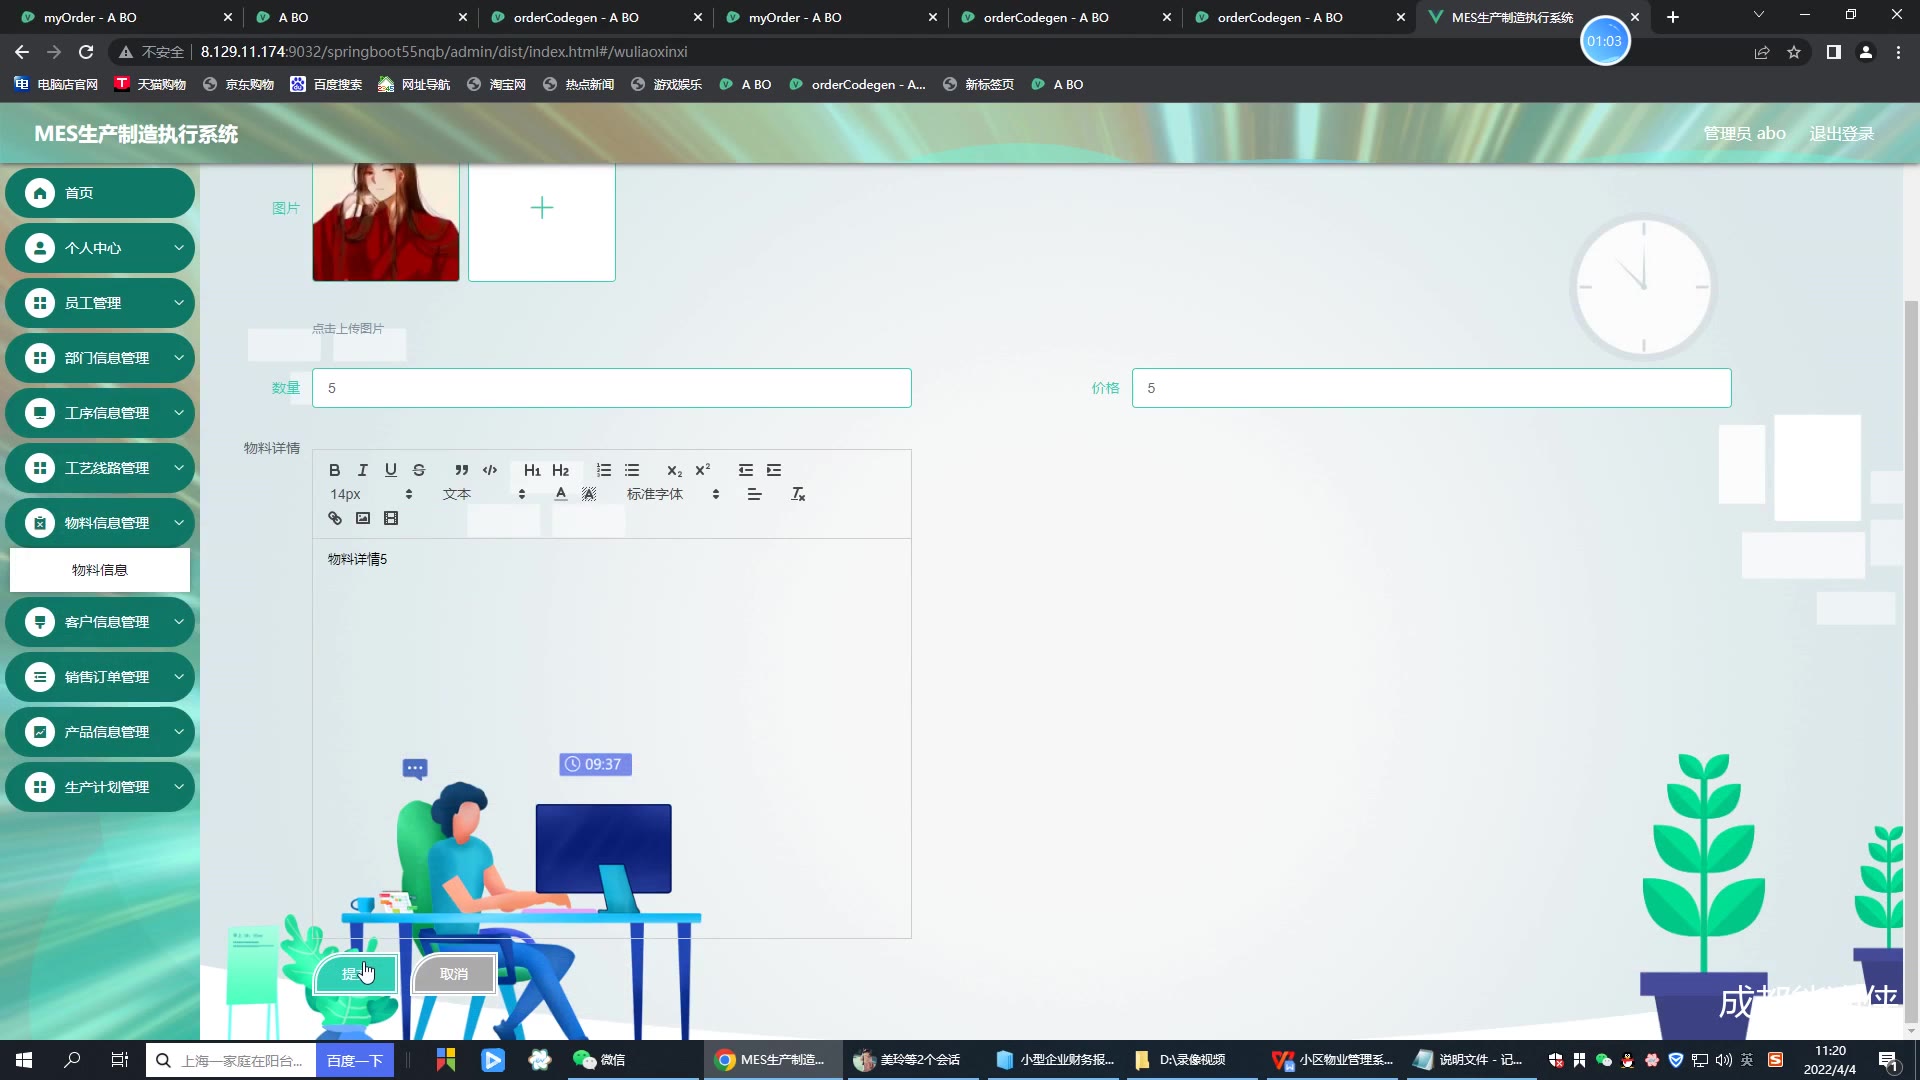Viewport: 1920px width, 1080px height.
Task: Open 物料信息 submenu item
Action: pyautogui.click(x=100, y=570)
